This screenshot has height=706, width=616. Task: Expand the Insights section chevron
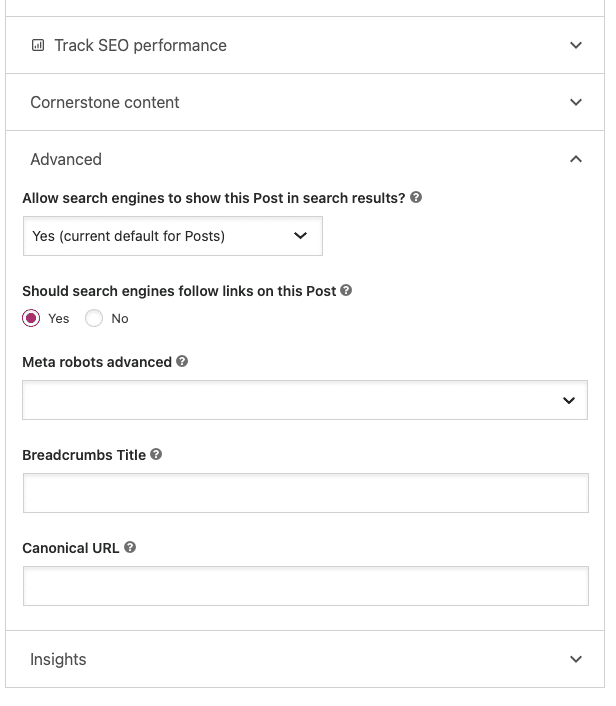[576, 659]
